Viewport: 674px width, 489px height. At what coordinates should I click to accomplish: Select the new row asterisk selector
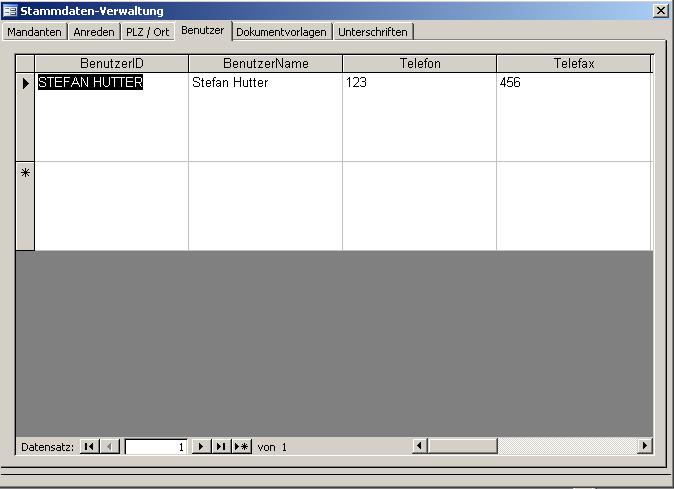point(25,173)
